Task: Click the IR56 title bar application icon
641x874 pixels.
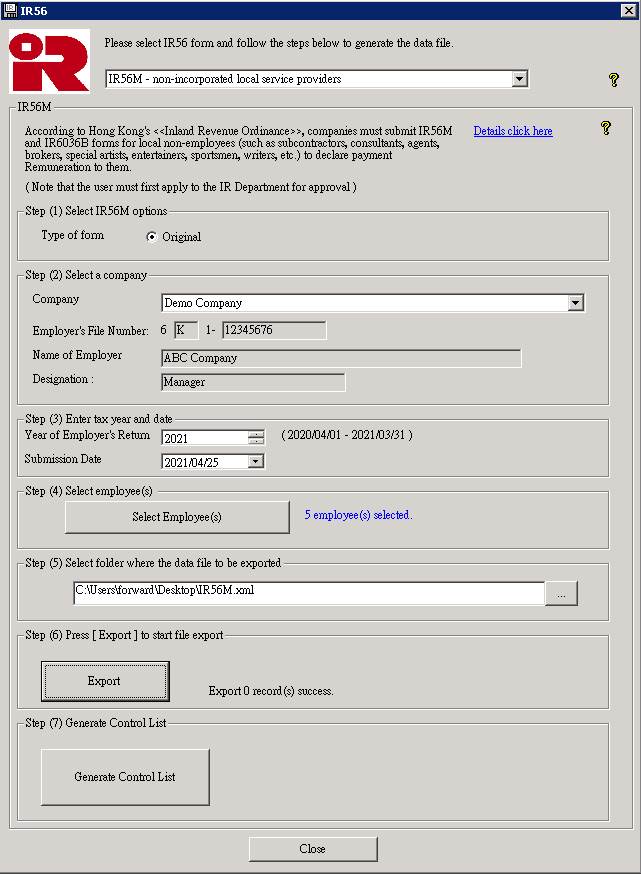Action: tap(10, 10)
